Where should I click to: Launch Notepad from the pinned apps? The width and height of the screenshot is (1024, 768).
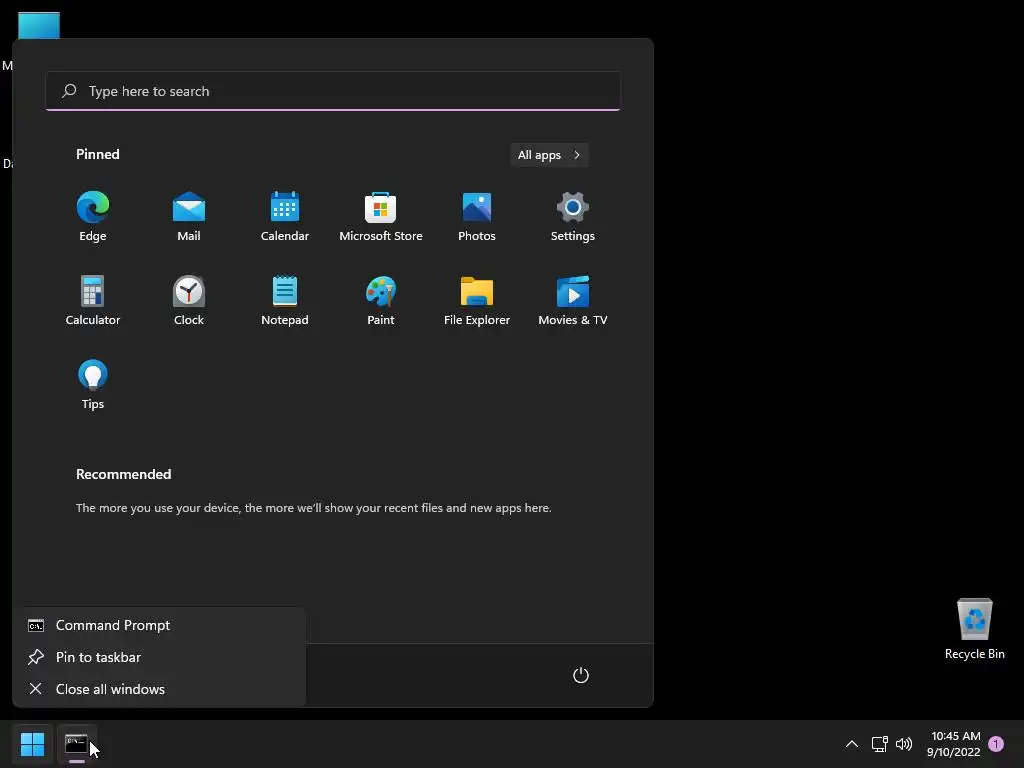(x=285, y=301)
